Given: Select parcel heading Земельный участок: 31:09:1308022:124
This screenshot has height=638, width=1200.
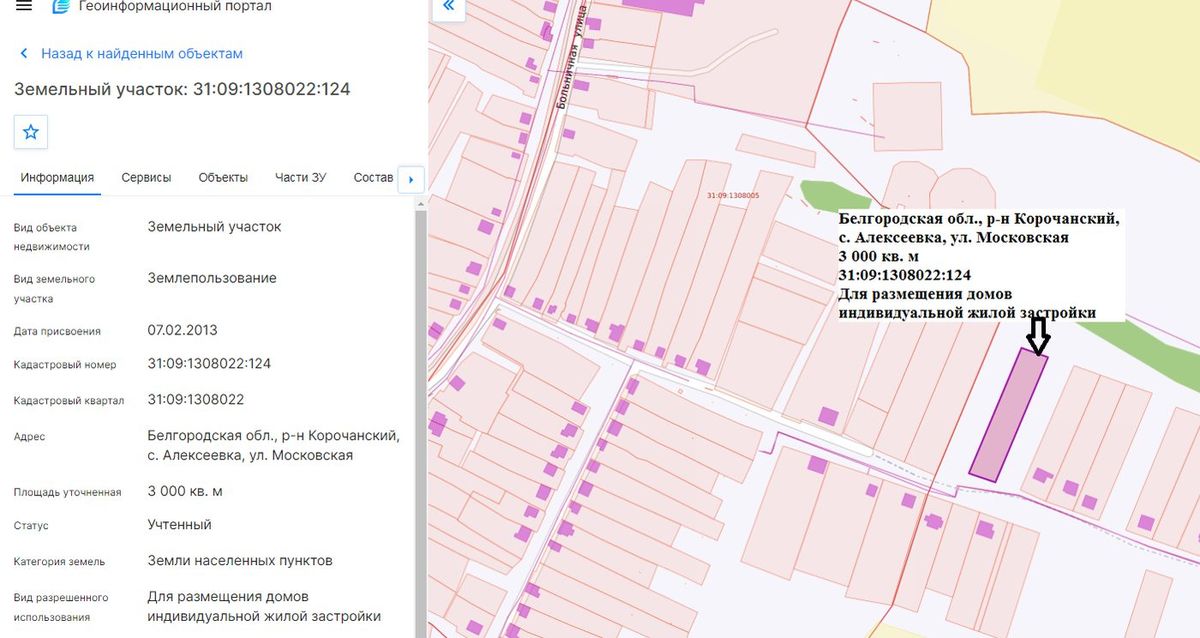Looking at the screenshot, I should coord(182,89).
